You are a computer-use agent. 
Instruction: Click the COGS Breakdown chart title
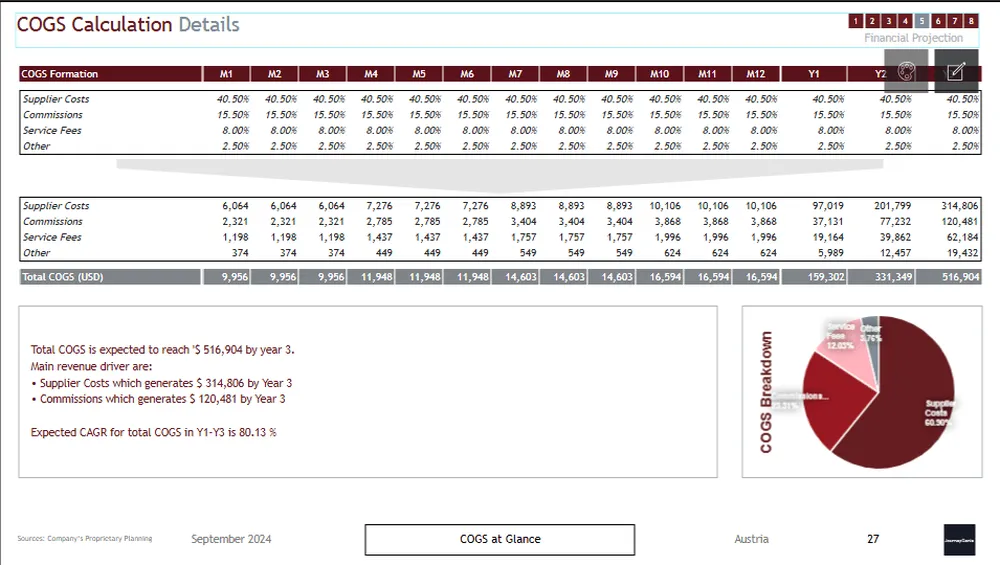coord(766,392)
